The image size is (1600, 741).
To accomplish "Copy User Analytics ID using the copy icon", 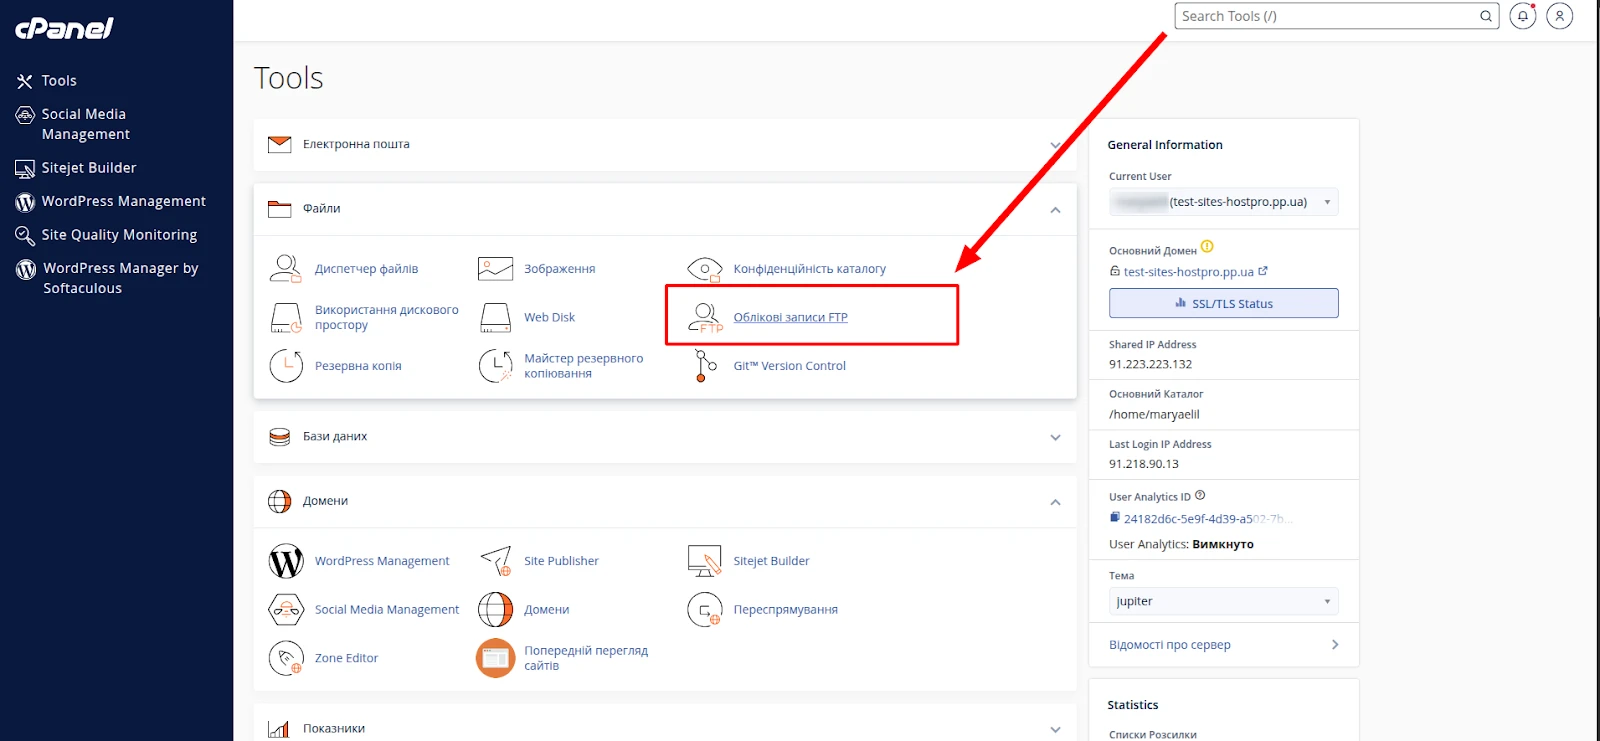I will pyautogui.click(x=1115, y=518).
